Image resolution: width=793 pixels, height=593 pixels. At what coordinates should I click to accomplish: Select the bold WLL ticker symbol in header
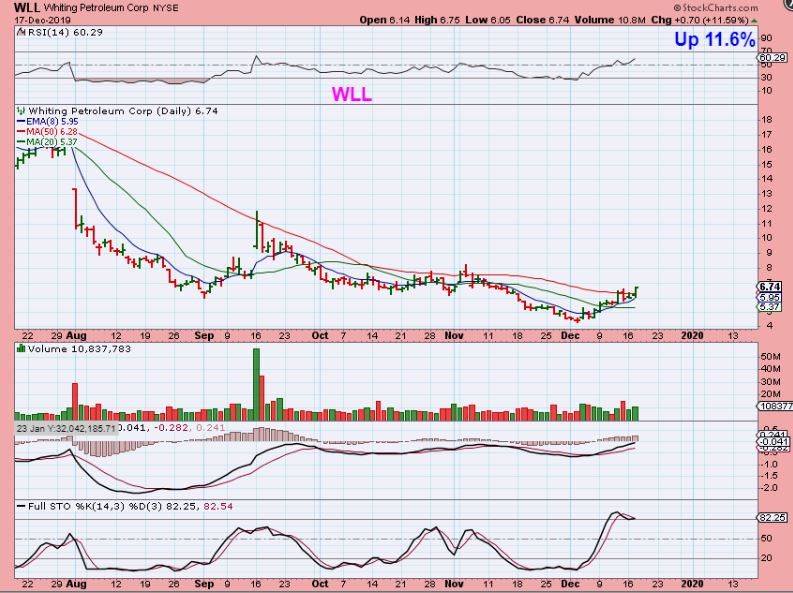click(x=27, y=8)
